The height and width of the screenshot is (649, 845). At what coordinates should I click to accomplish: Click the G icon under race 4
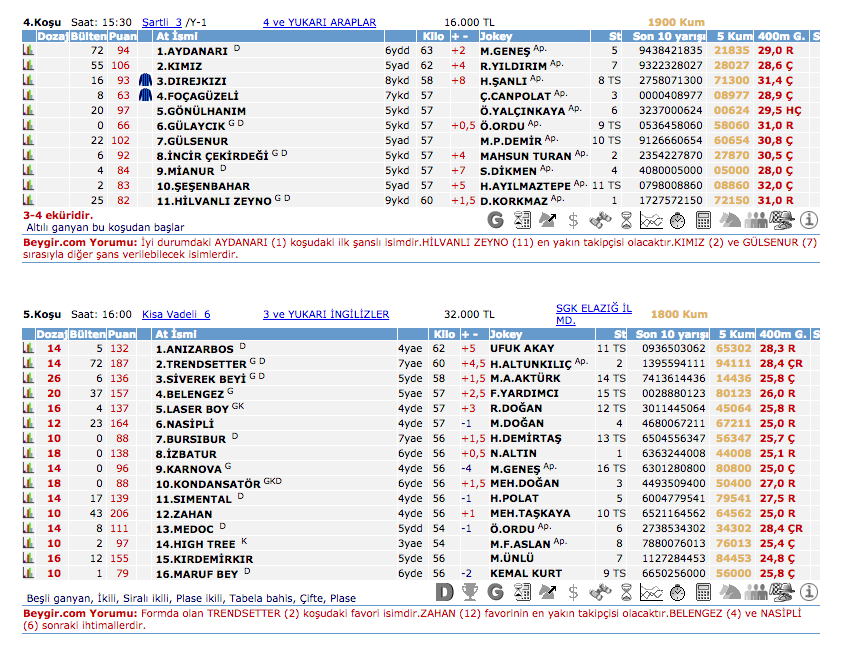(495, 220)
